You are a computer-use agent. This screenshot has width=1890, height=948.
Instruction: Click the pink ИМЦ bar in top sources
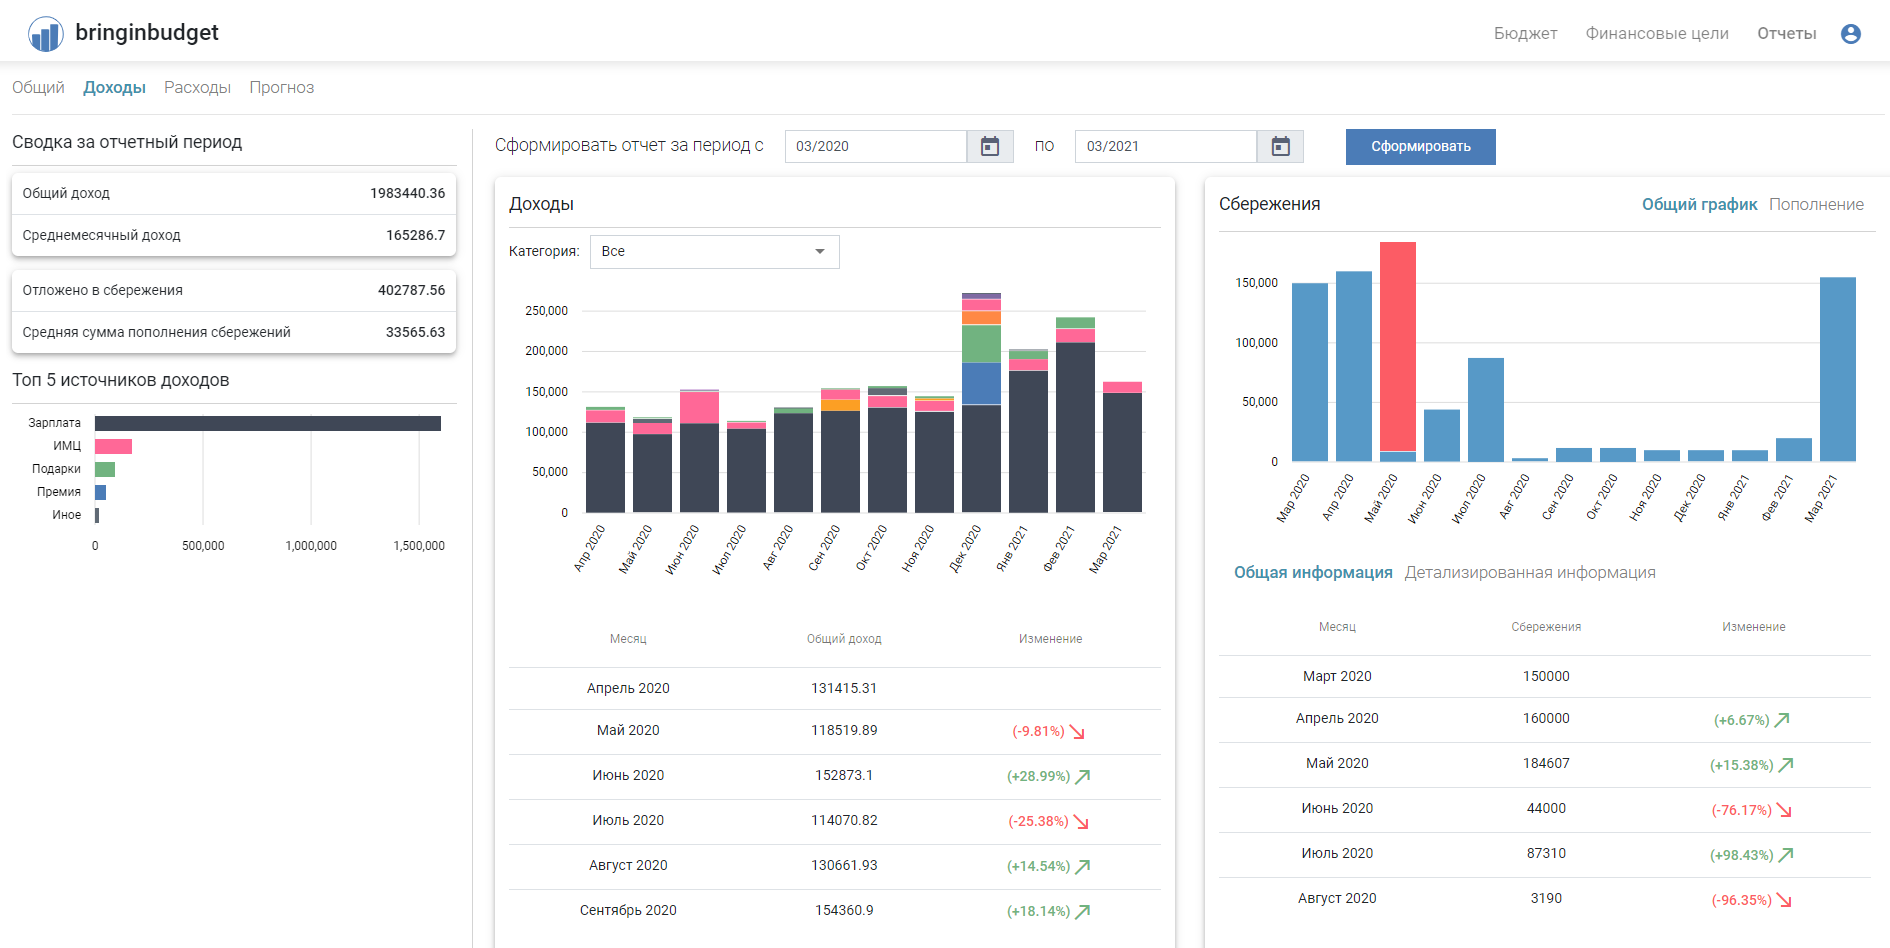click(113, 447)
